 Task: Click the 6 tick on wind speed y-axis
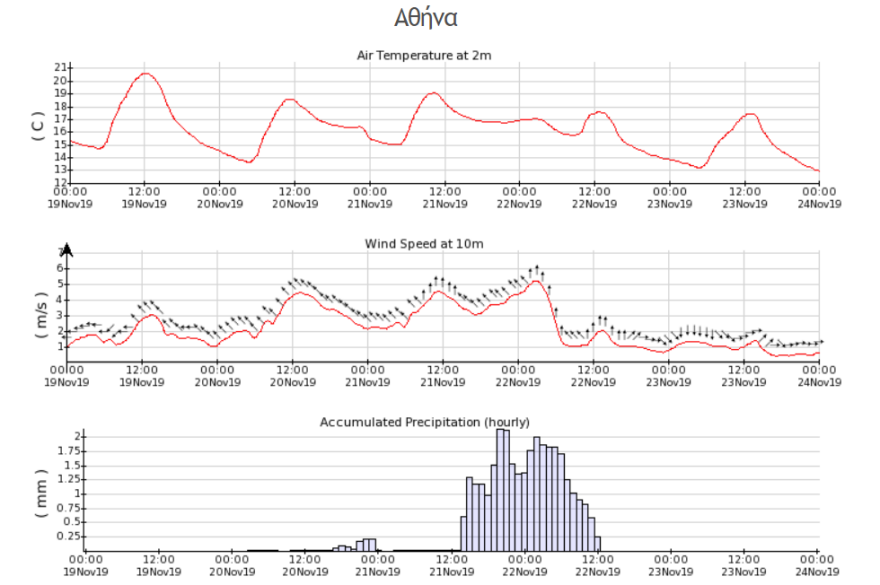click(61, 268)
